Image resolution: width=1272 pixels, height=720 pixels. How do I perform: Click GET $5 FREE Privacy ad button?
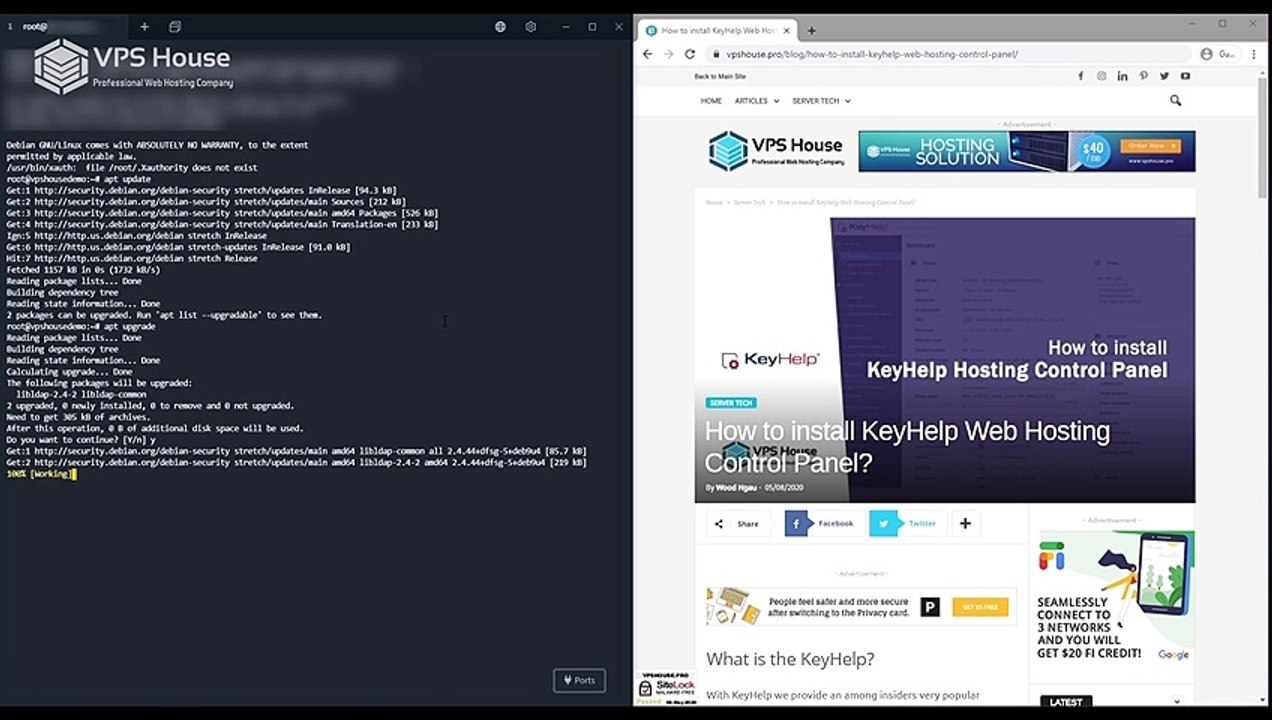click(979, 607)
